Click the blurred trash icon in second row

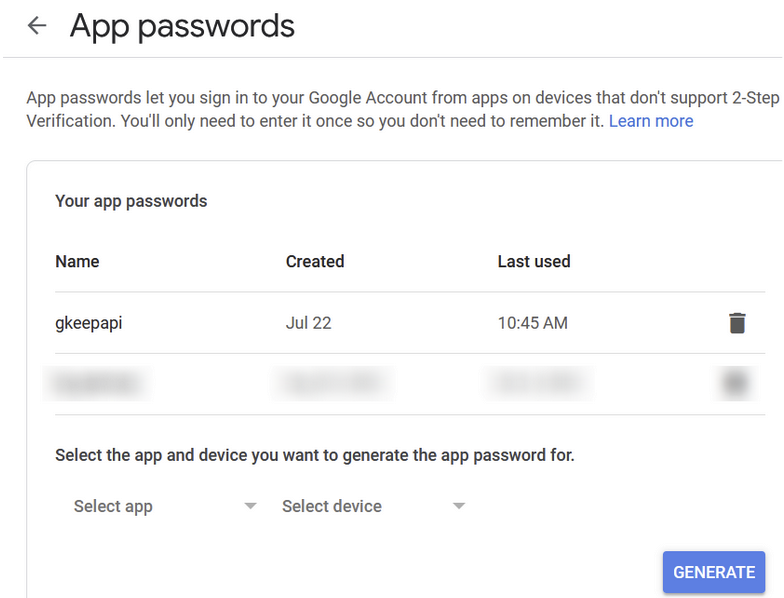[x=736, y=384]
